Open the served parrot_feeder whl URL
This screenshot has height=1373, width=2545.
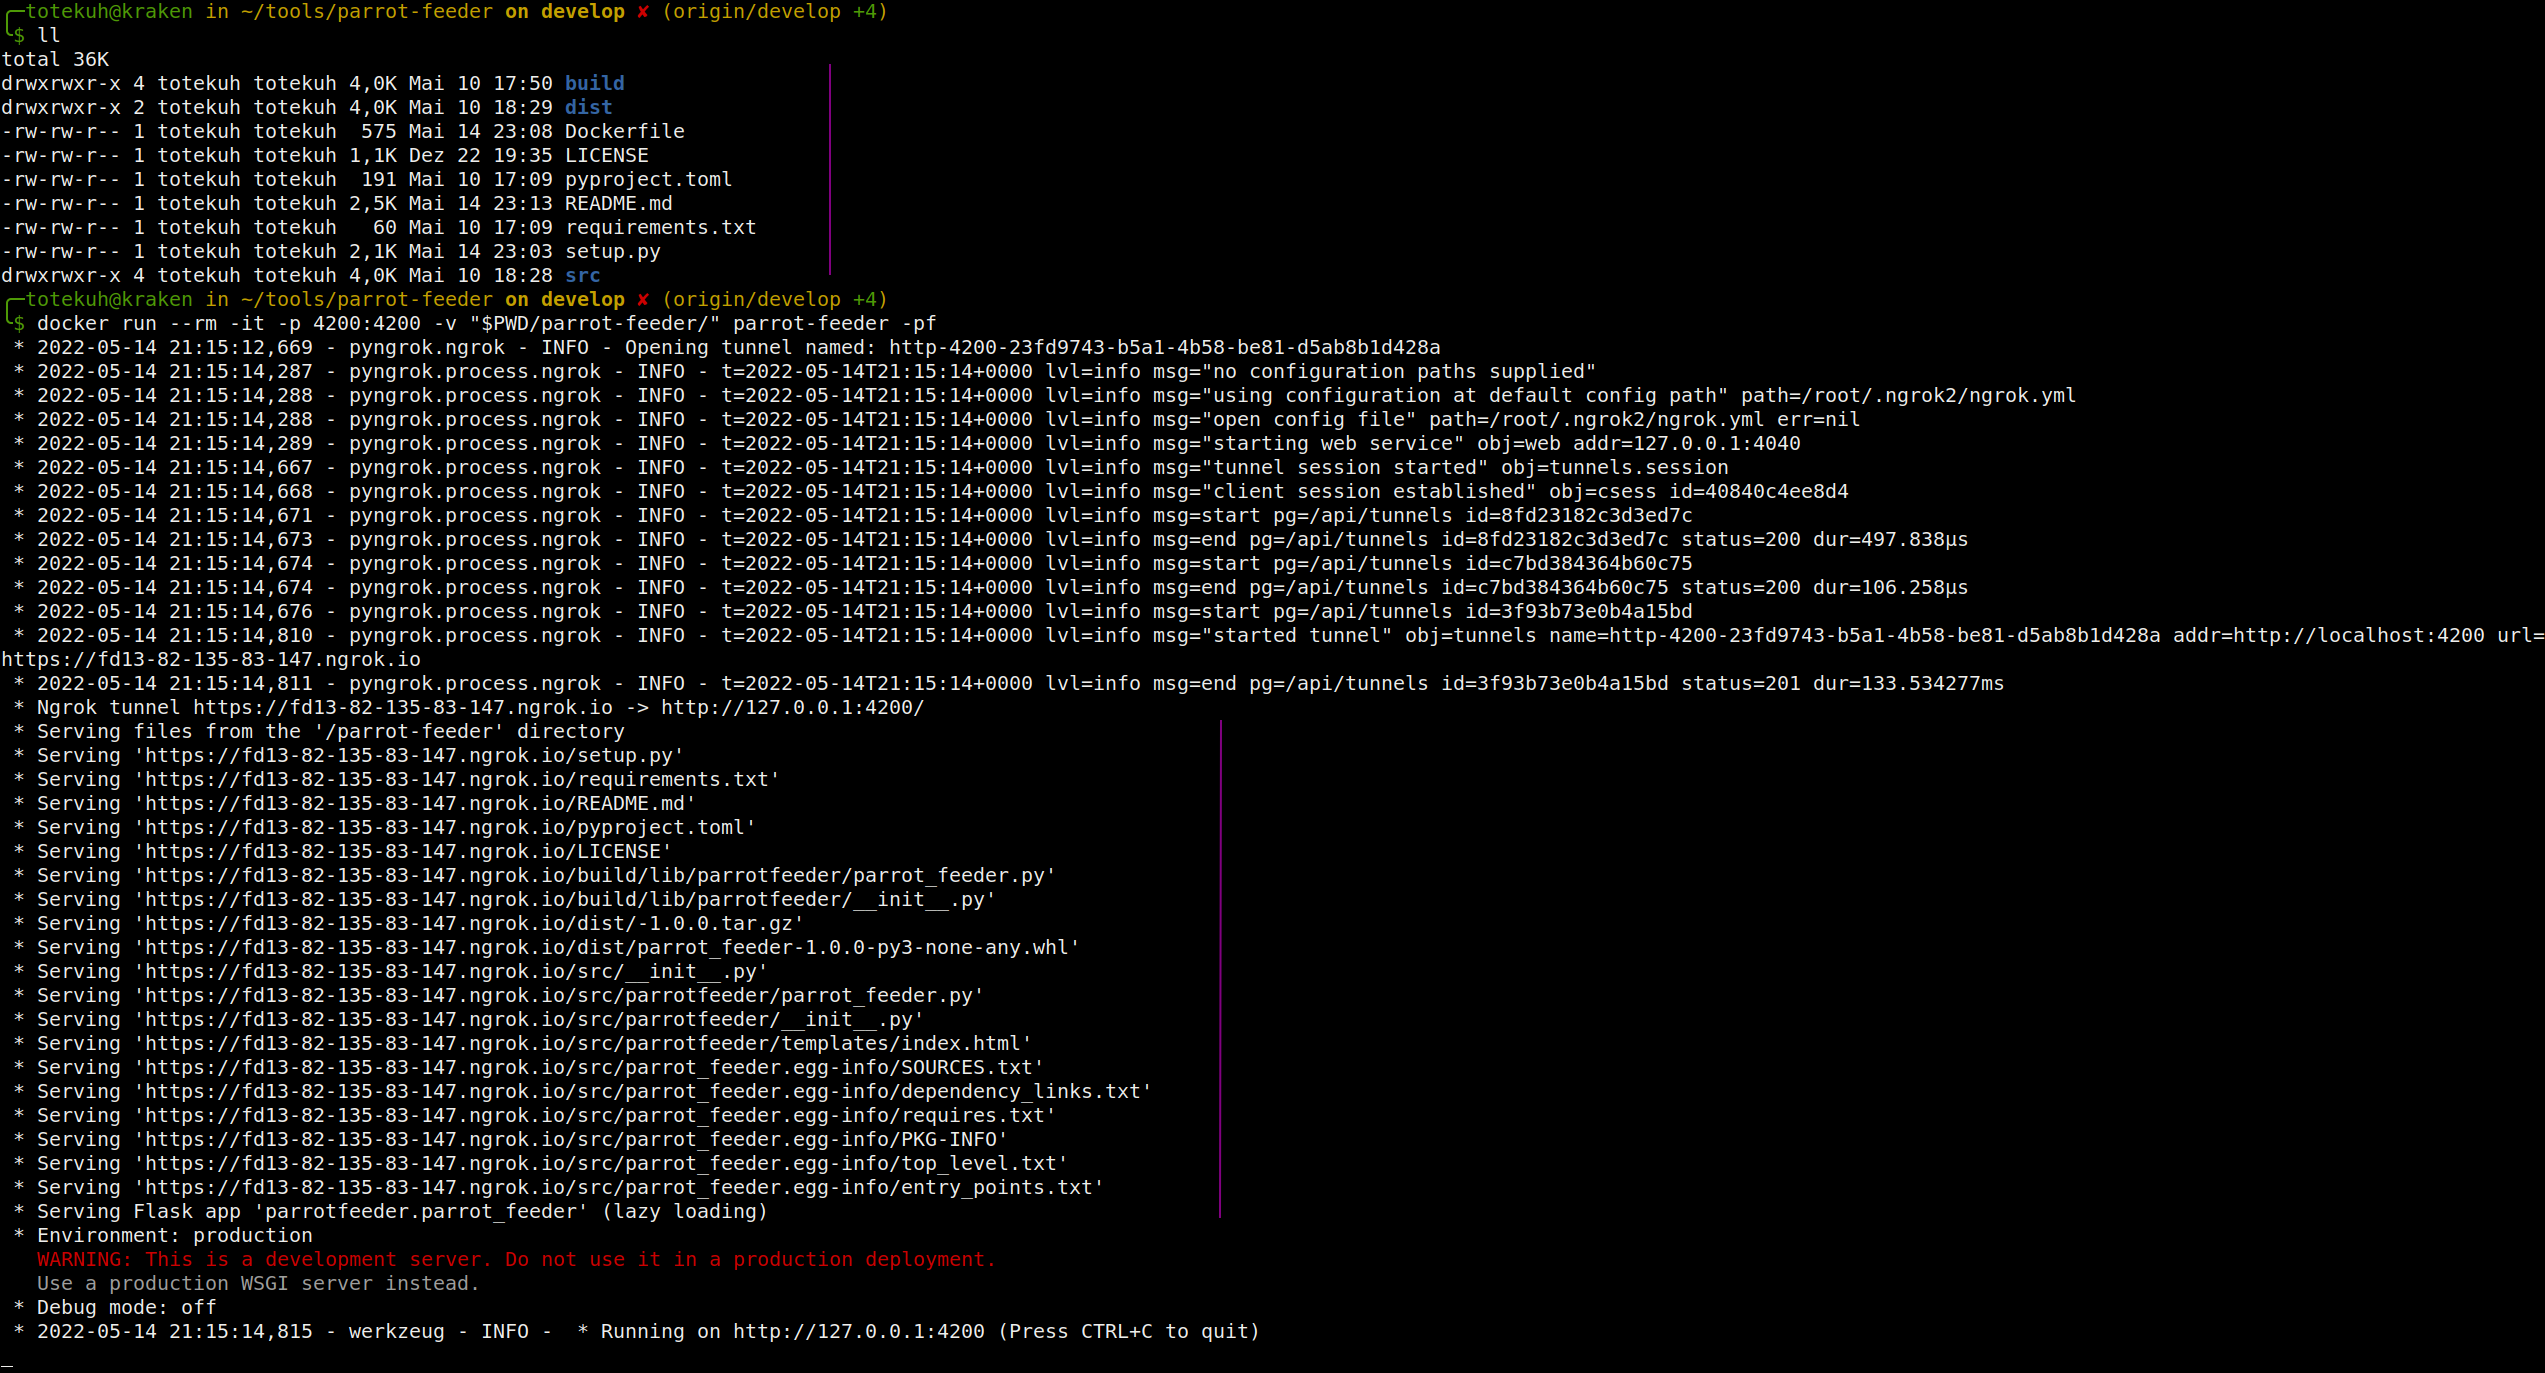[608, 948]
